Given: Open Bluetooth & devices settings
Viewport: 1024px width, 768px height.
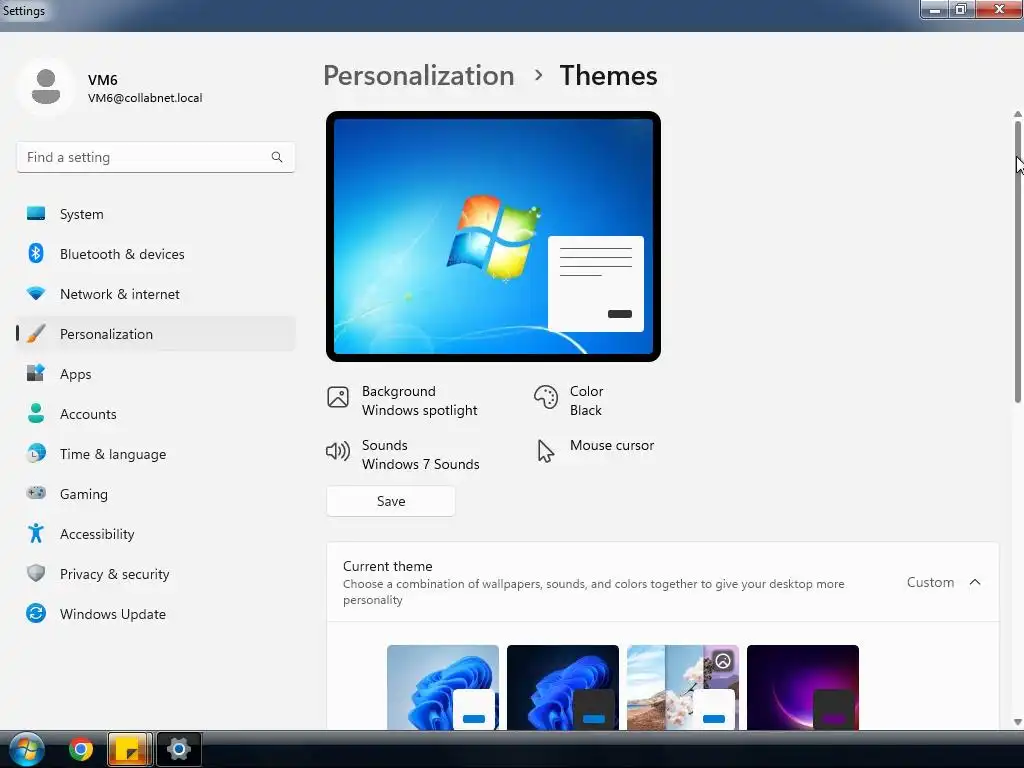Looking at the screenshot, I should tap(155, 254).
